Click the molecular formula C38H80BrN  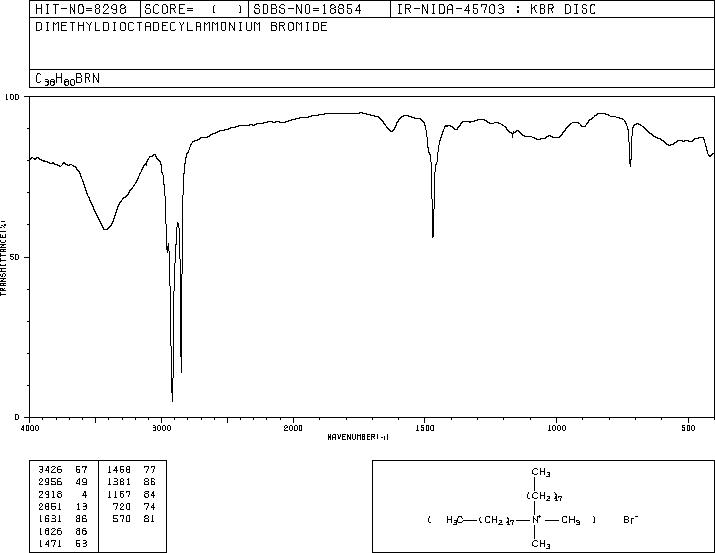[67, 79]
